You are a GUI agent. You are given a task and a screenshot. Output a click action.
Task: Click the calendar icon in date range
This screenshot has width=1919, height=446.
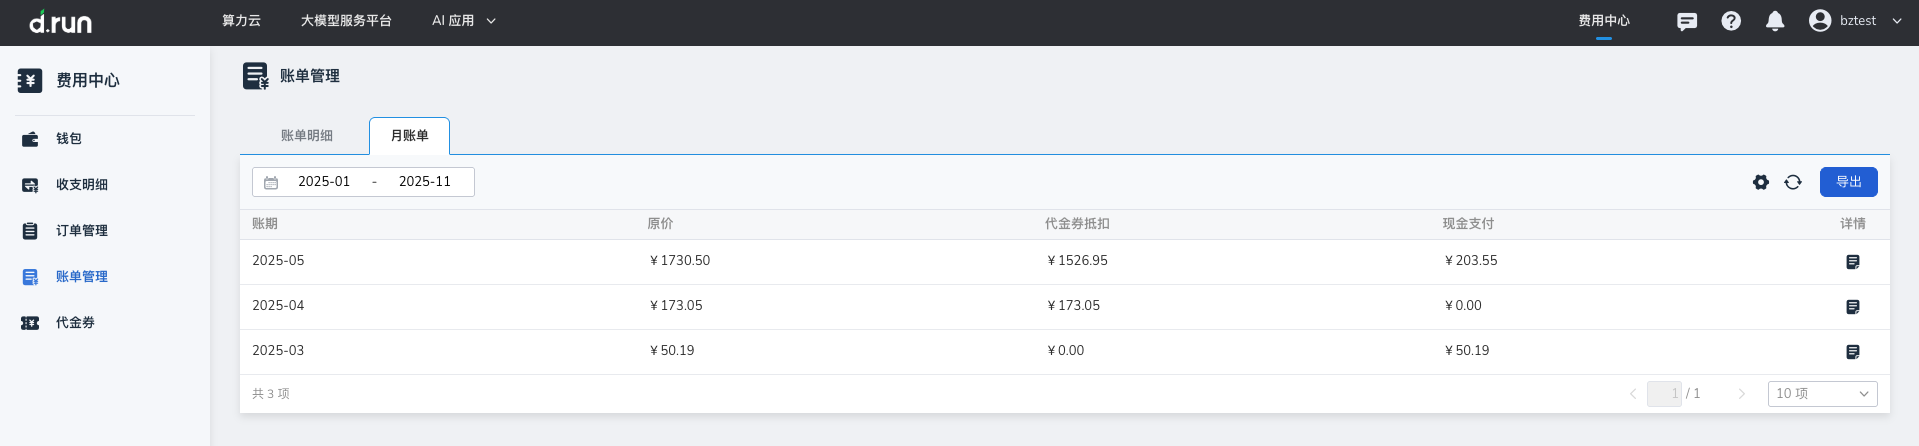tap(271, 182)
